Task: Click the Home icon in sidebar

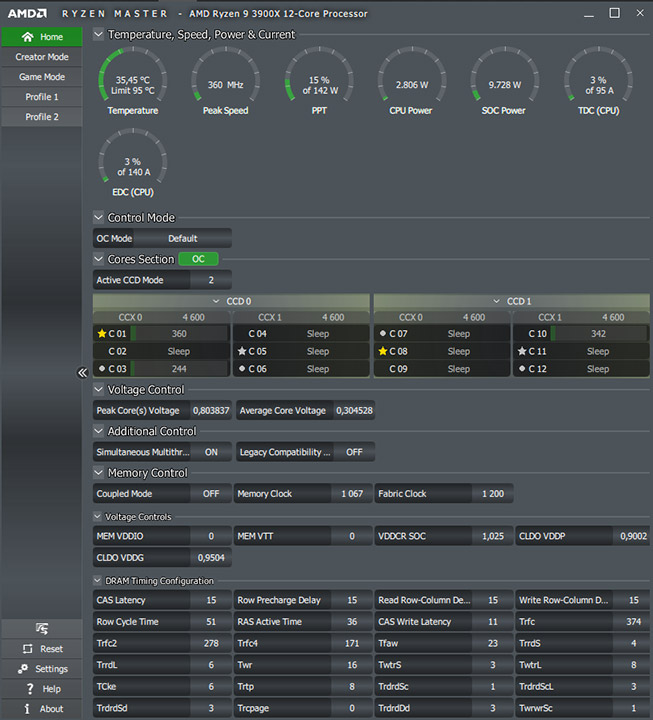Action: (x=28, y=37)
